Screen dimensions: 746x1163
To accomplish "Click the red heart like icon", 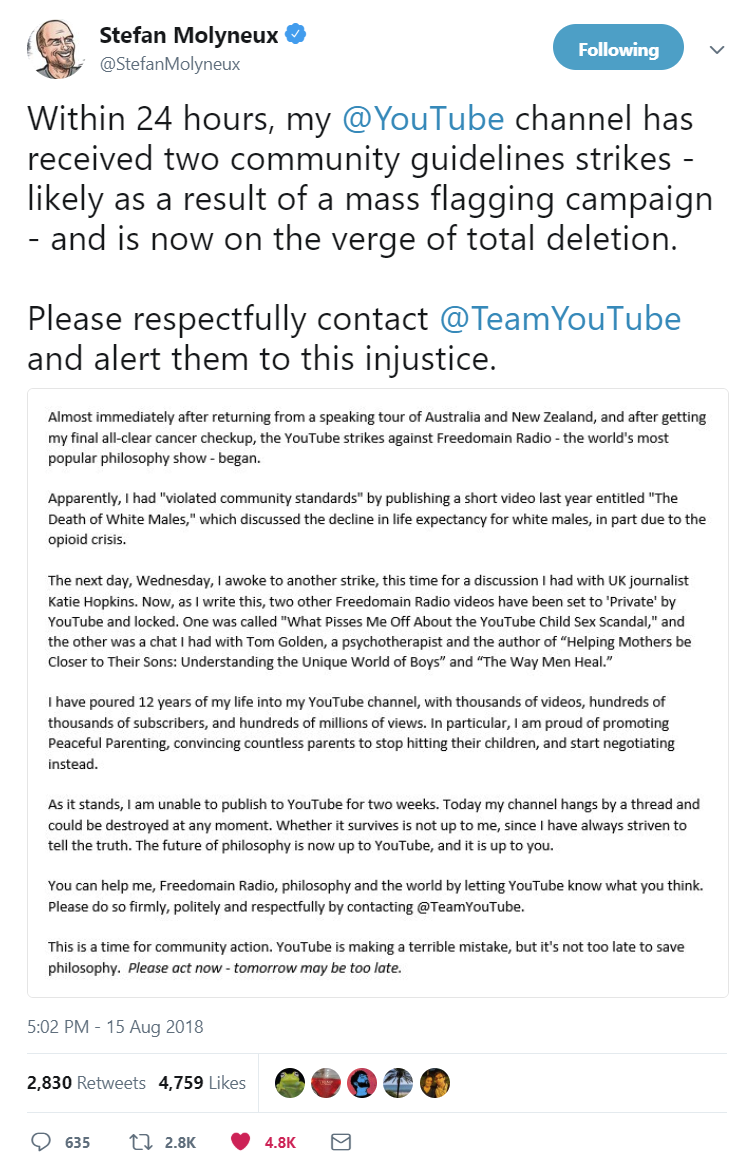I will point(240,1141).
